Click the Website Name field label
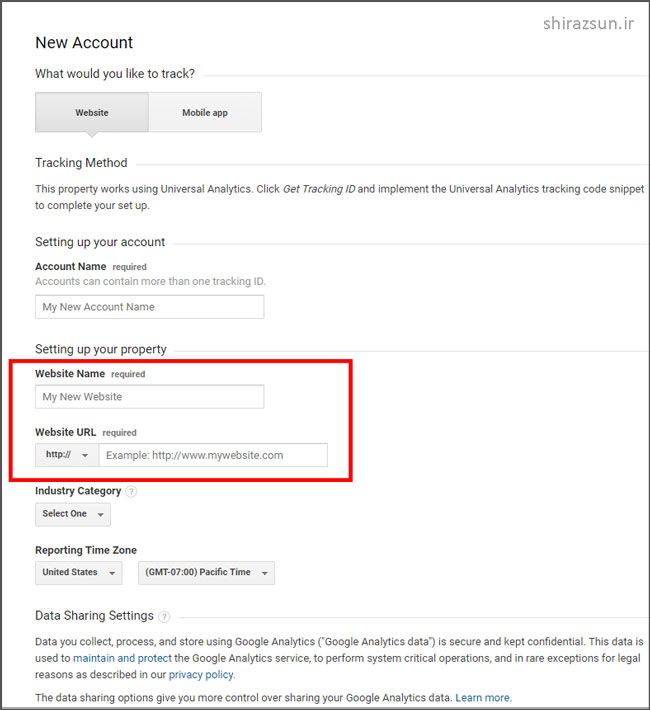The width and height of the screenshot is (650, 710). [x=72, y=374]
